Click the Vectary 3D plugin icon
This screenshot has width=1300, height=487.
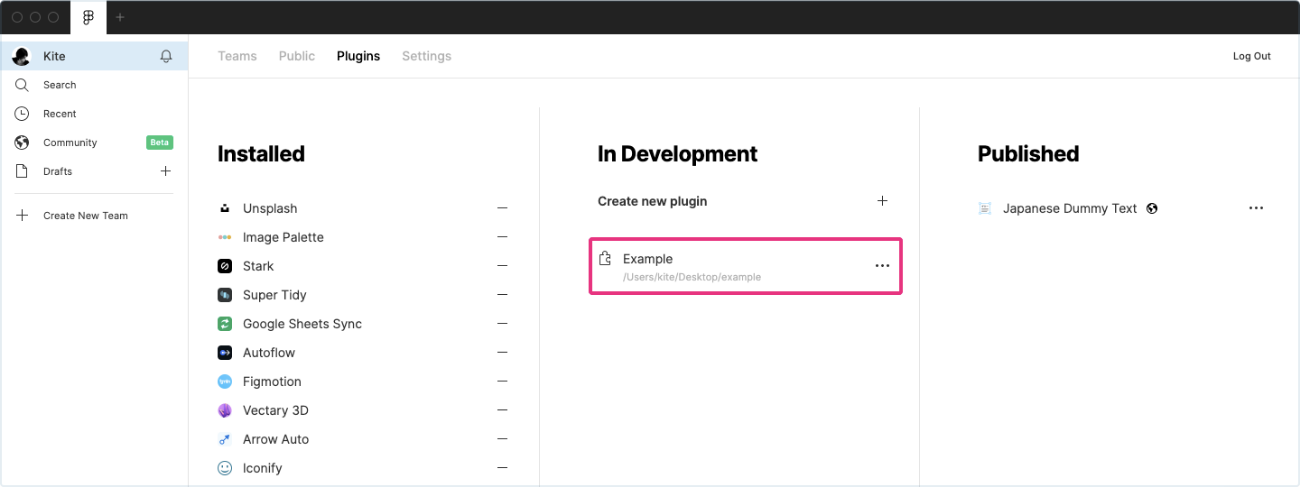pyautogui.click(x=225, y=411)
